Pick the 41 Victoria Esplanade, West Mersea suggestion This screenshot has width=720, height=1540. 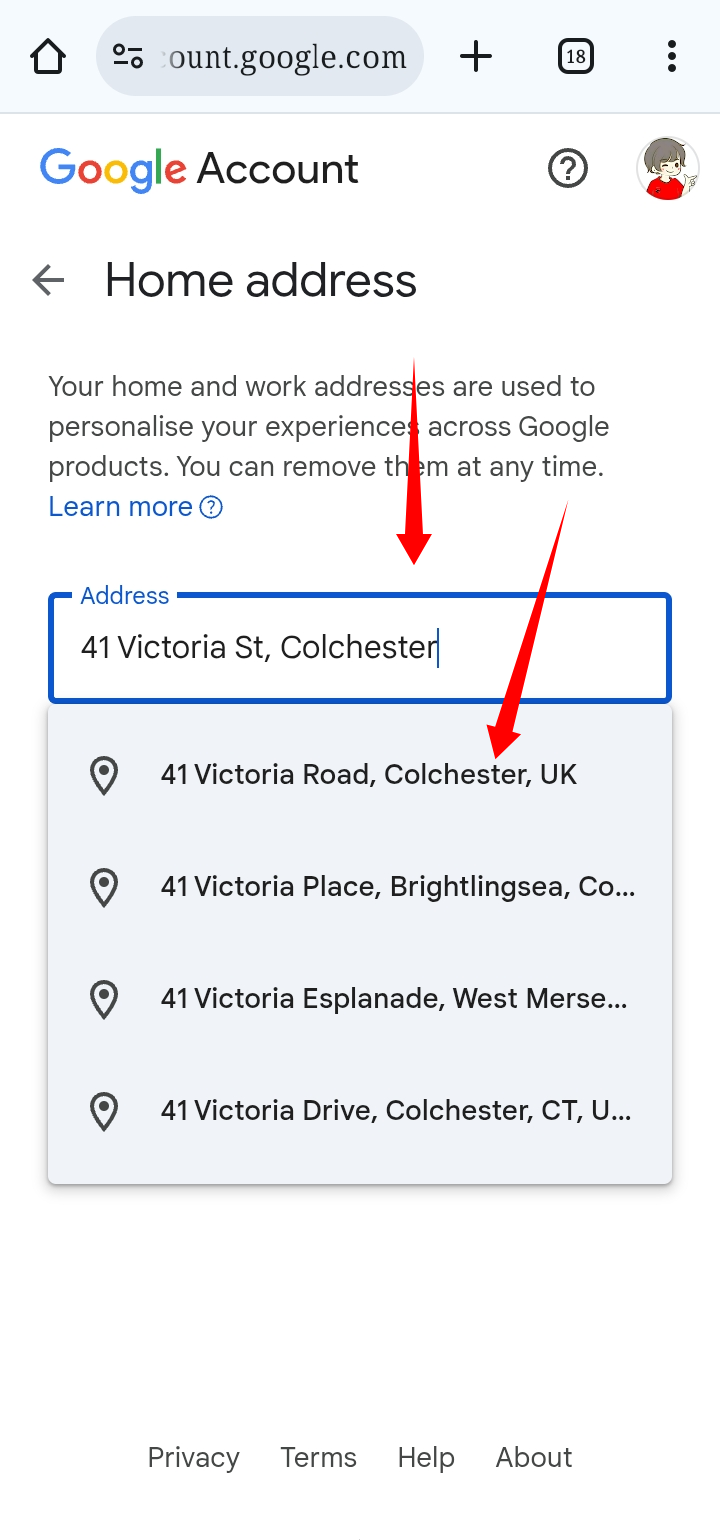[x=394, y=999]
